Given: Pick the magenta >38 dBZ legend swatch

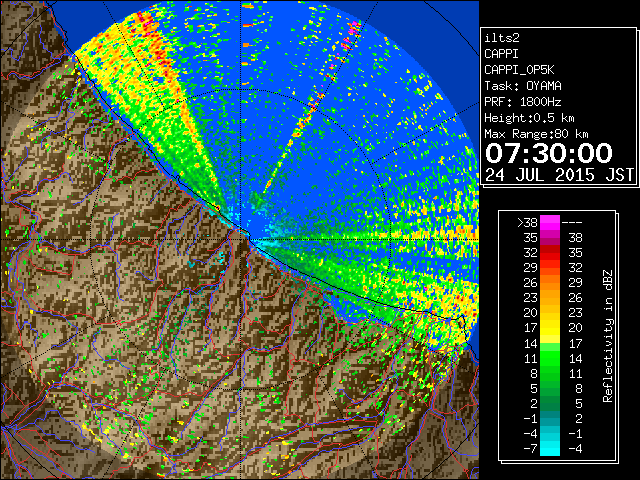Looking at the screenshot, I should point(550,222).
